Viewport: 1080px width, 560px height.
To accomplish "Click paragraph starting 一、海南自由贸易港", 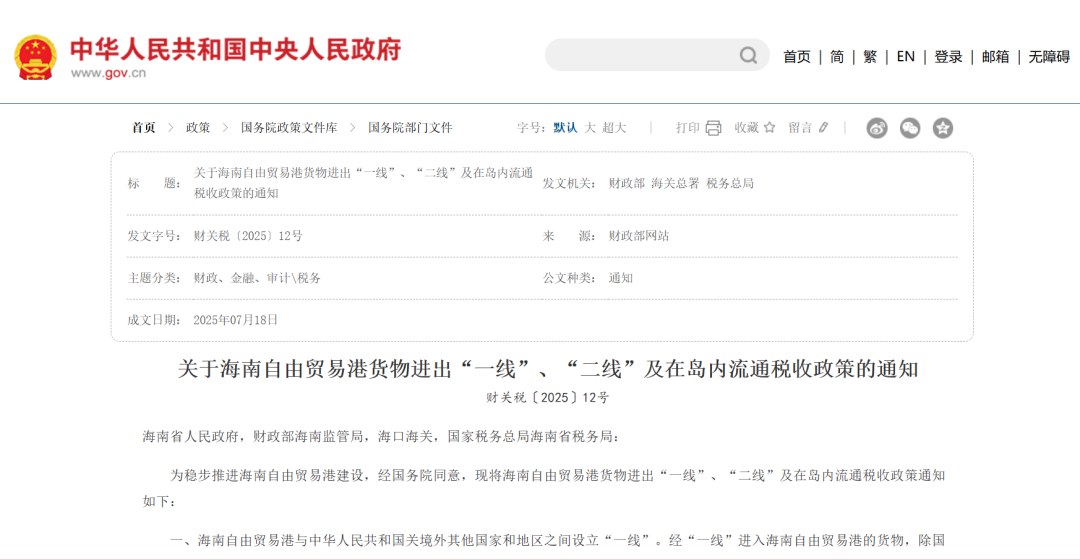I will [557, 540].
